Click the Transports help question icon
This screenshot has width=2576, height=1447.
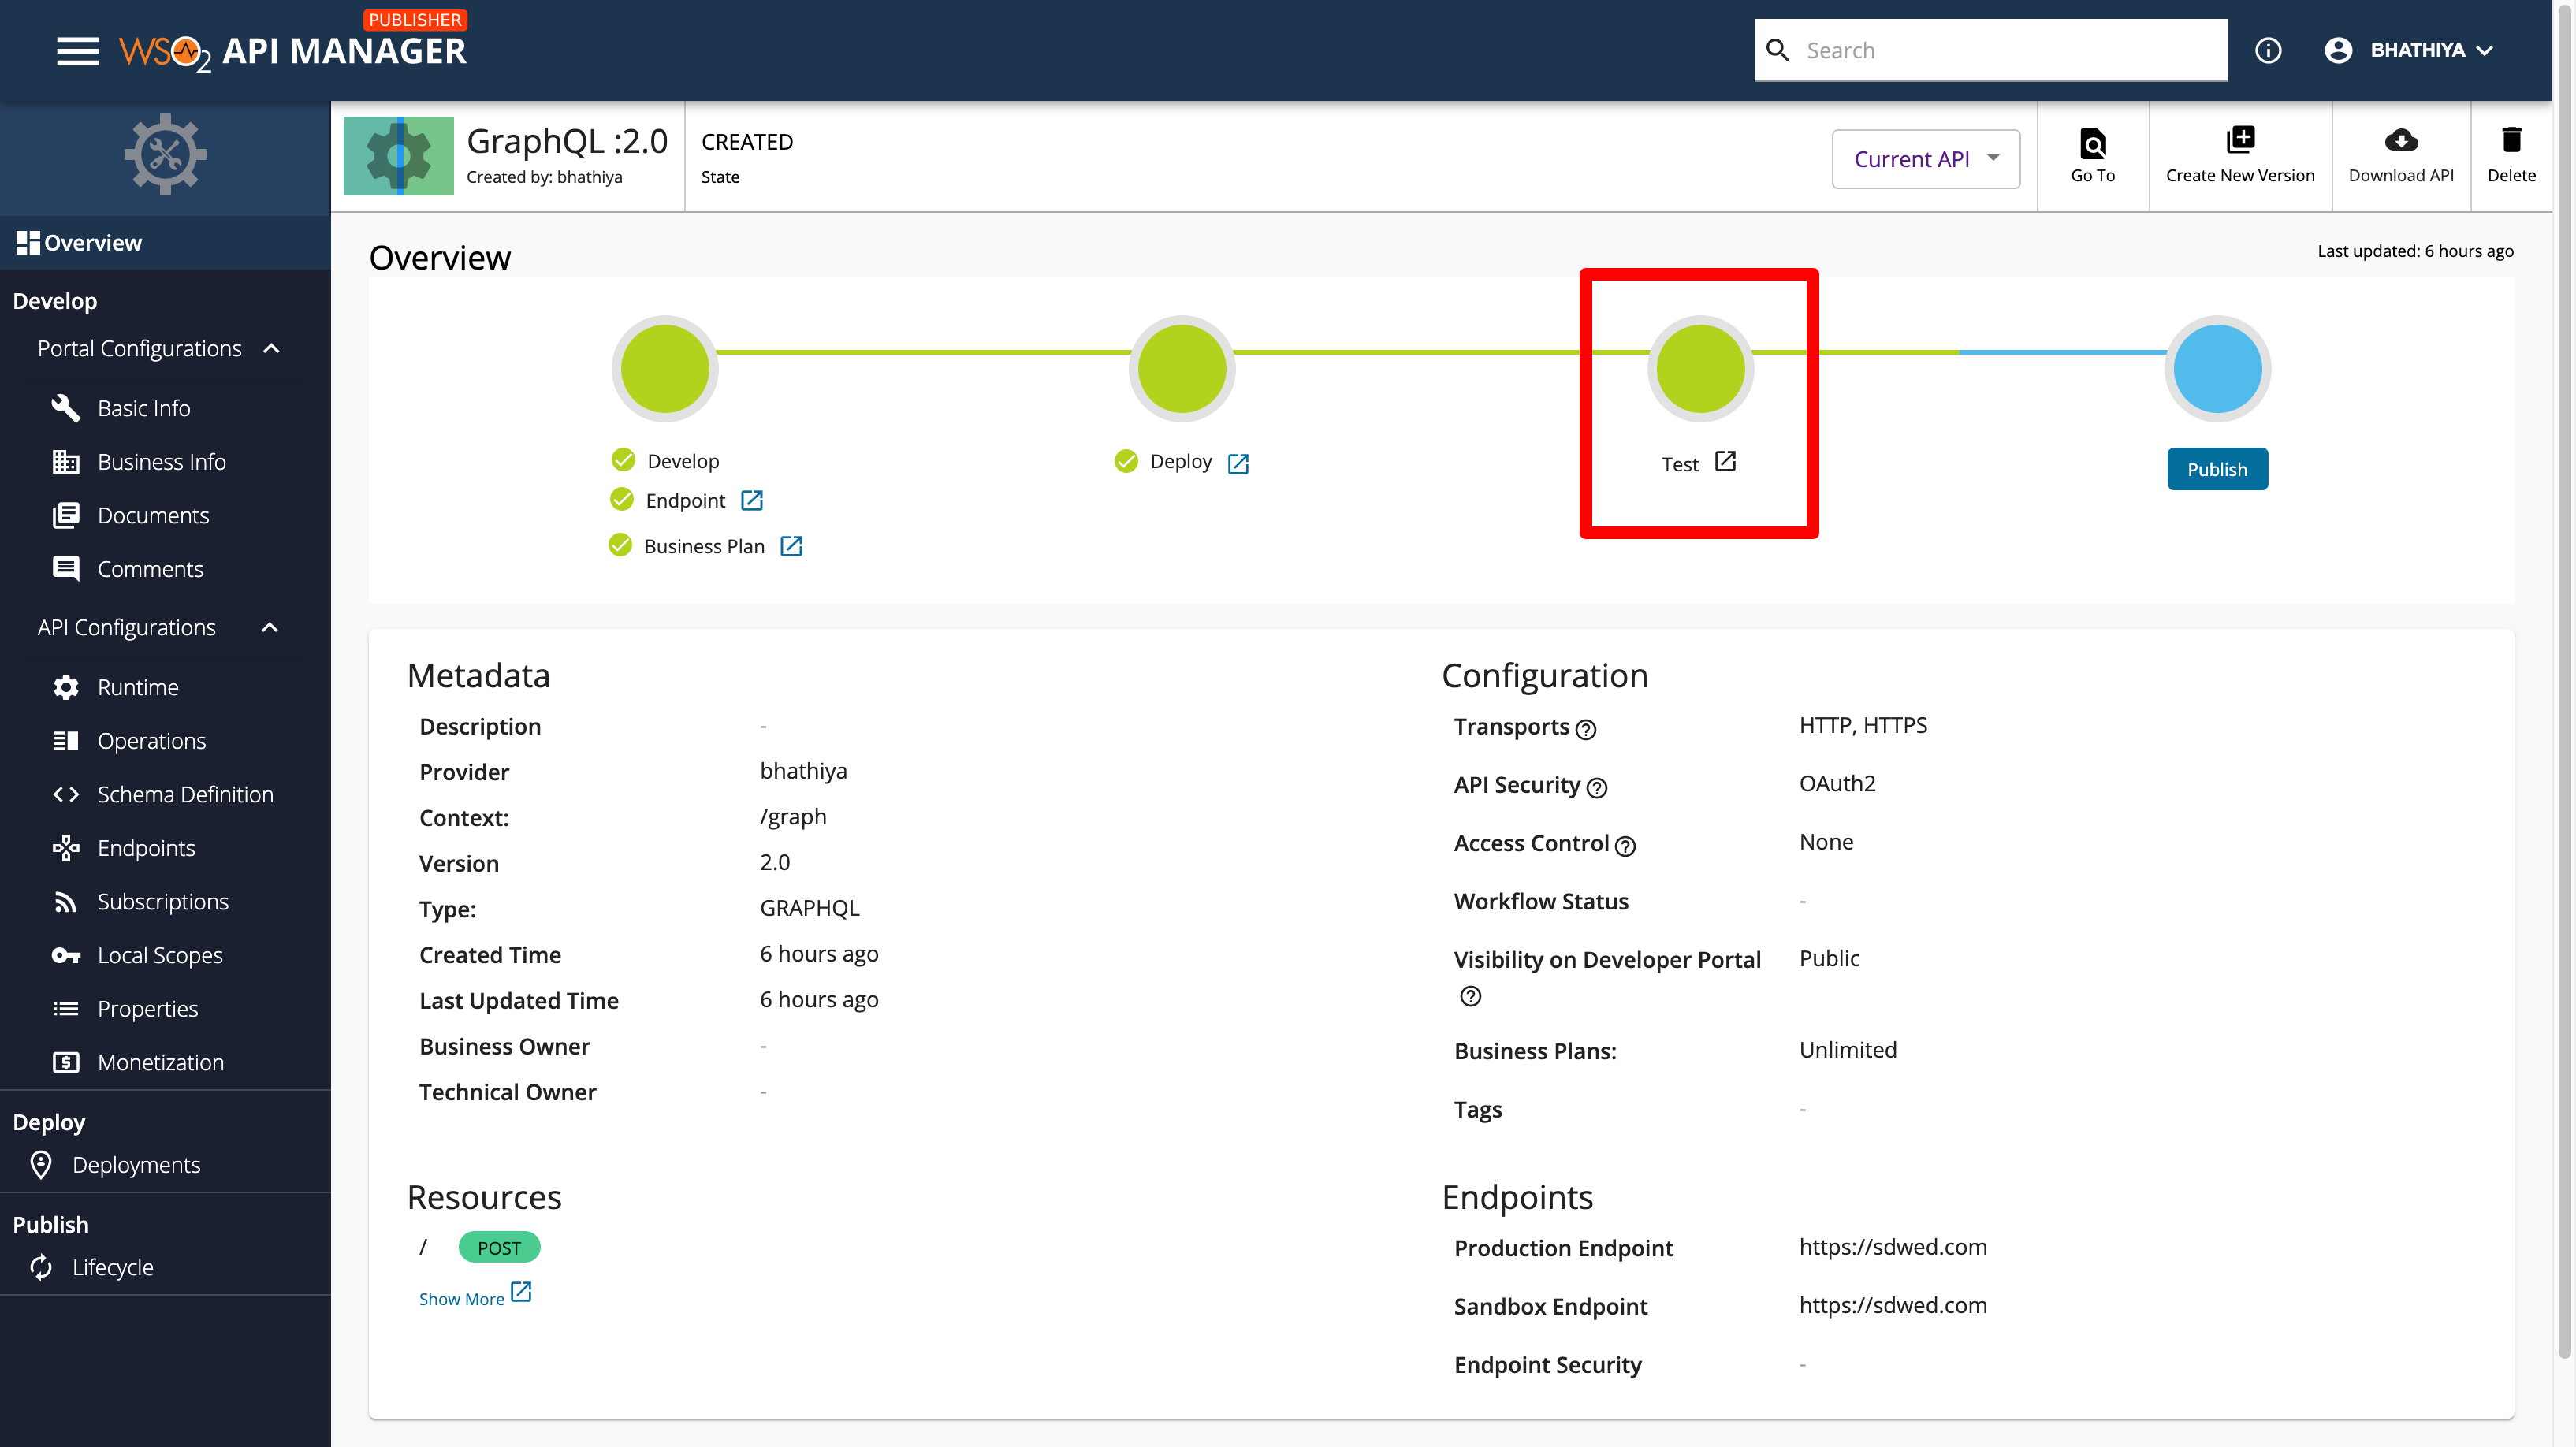coord(1586,729)
